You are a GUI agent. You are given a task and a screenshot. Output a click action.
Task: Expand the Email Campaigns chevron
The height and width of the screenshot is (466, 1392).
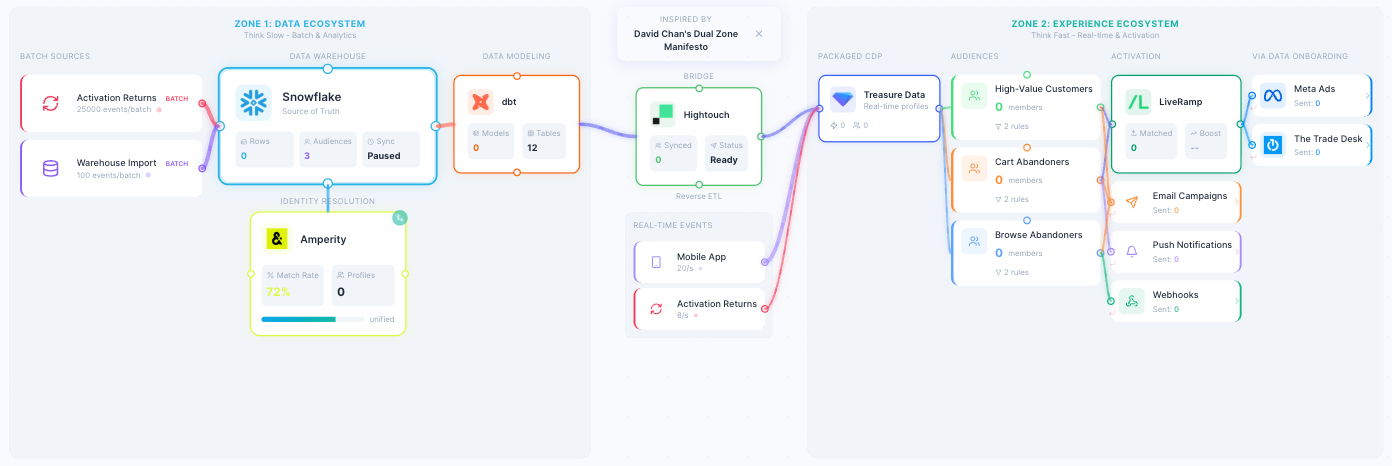1237,202
